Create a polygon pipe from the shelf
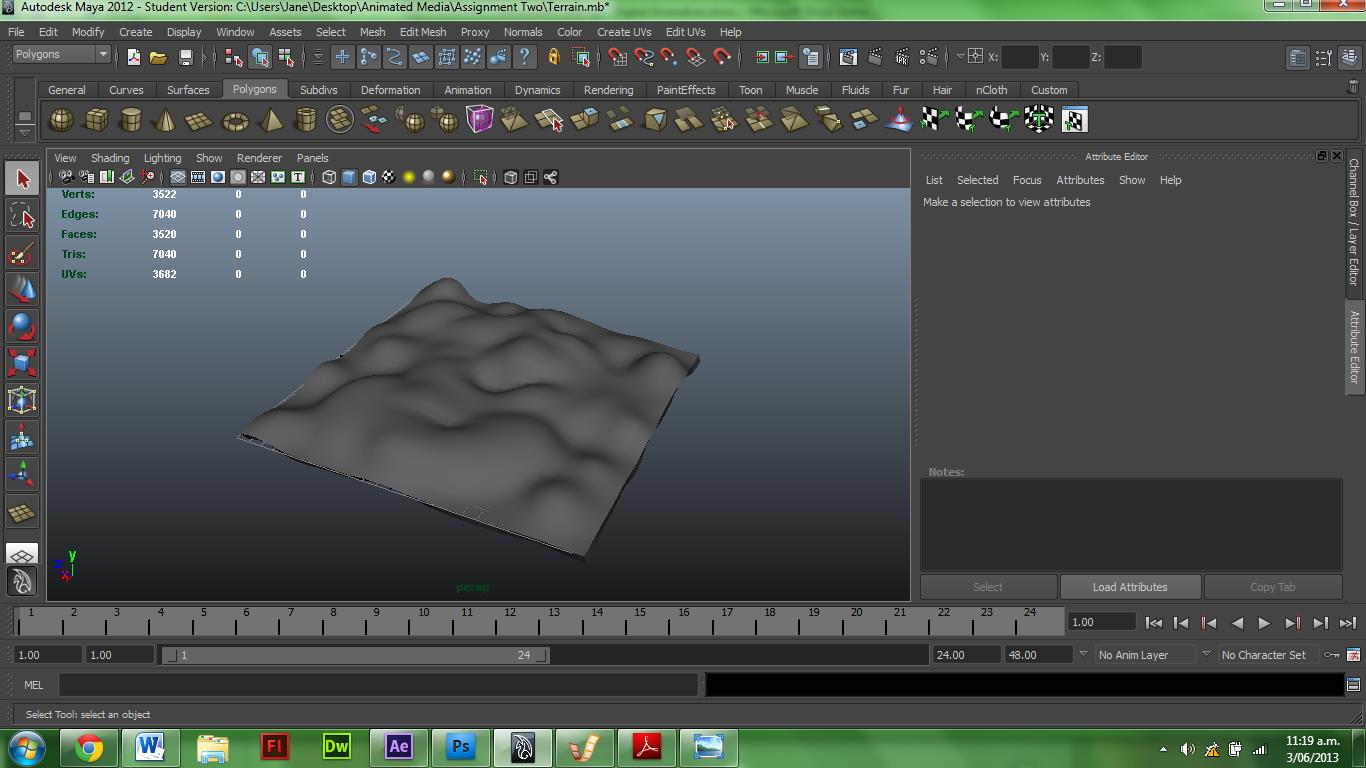 click(305, 120)
